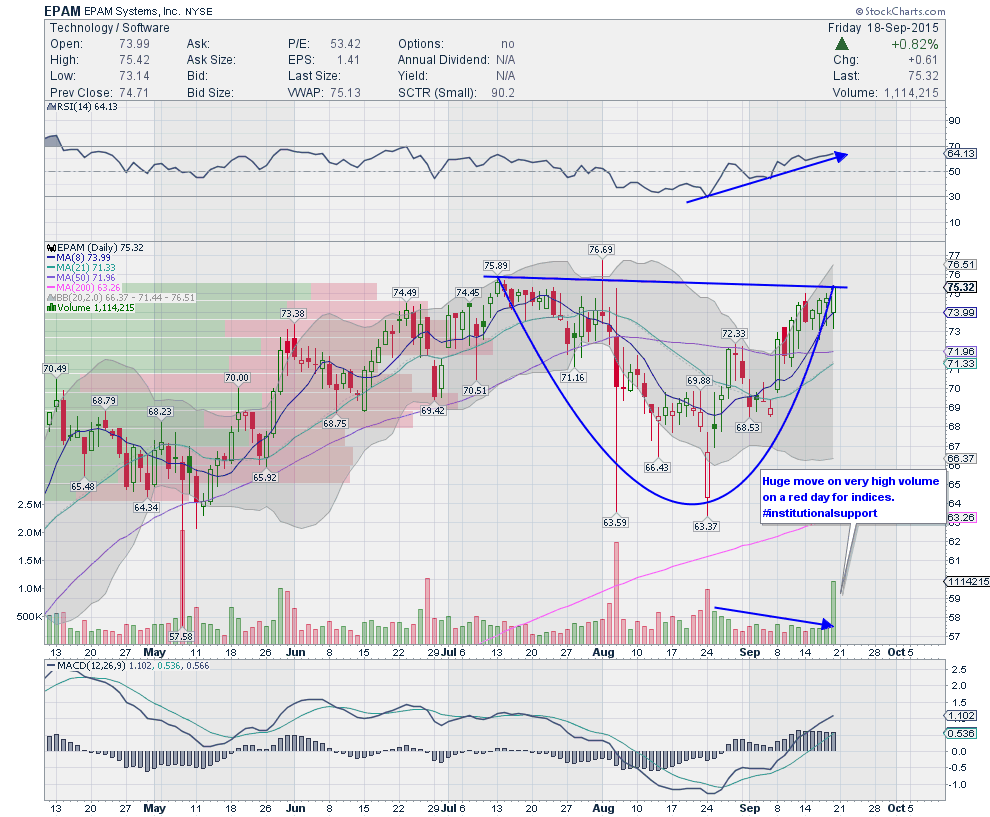The image size is (990, 817).
Task: Click the 64.34 low price label
Action: [x=146, y=507]
